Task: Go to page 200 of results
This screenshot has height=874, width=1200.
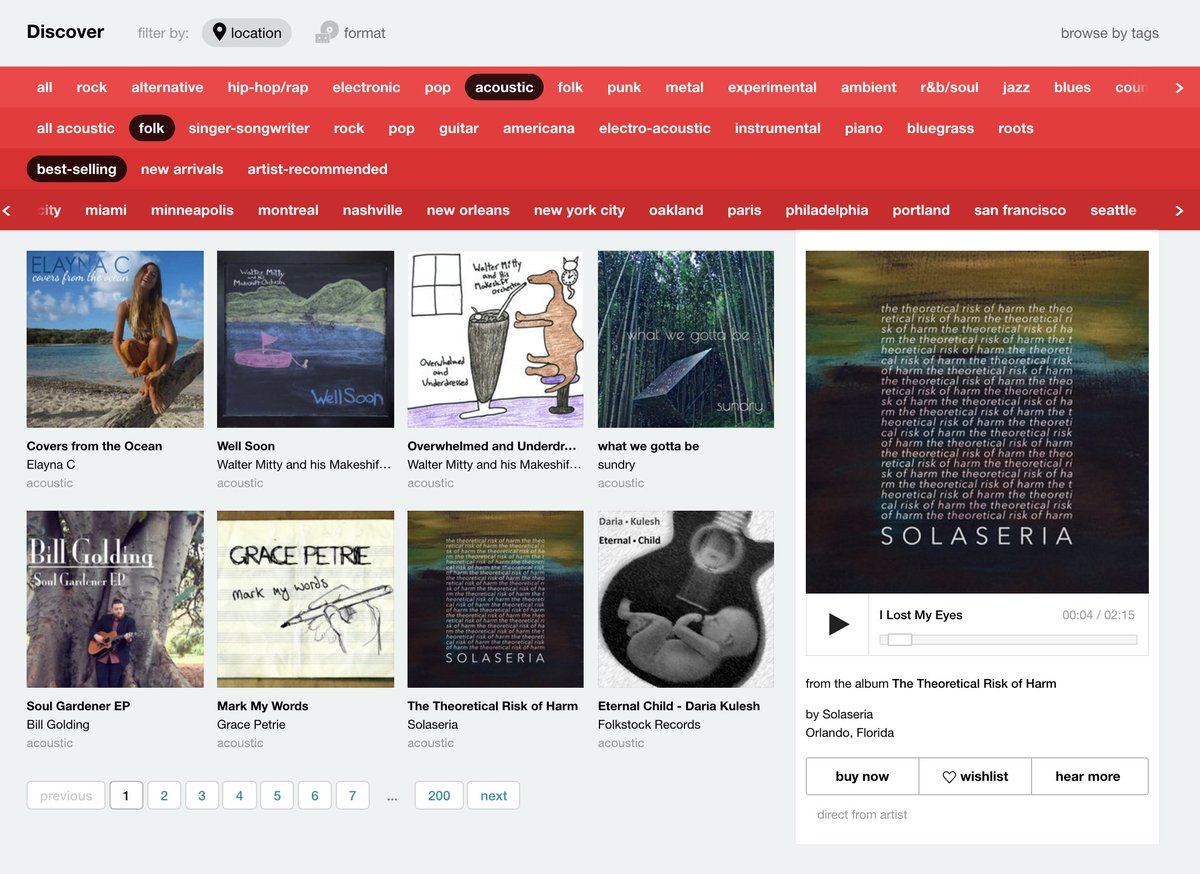Action: coord(439,796)
